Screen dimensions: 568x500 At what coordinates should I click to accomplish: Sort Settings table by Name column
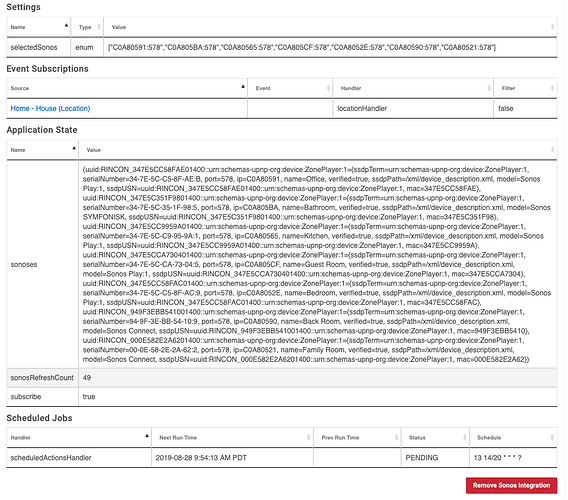coord(38,27)
